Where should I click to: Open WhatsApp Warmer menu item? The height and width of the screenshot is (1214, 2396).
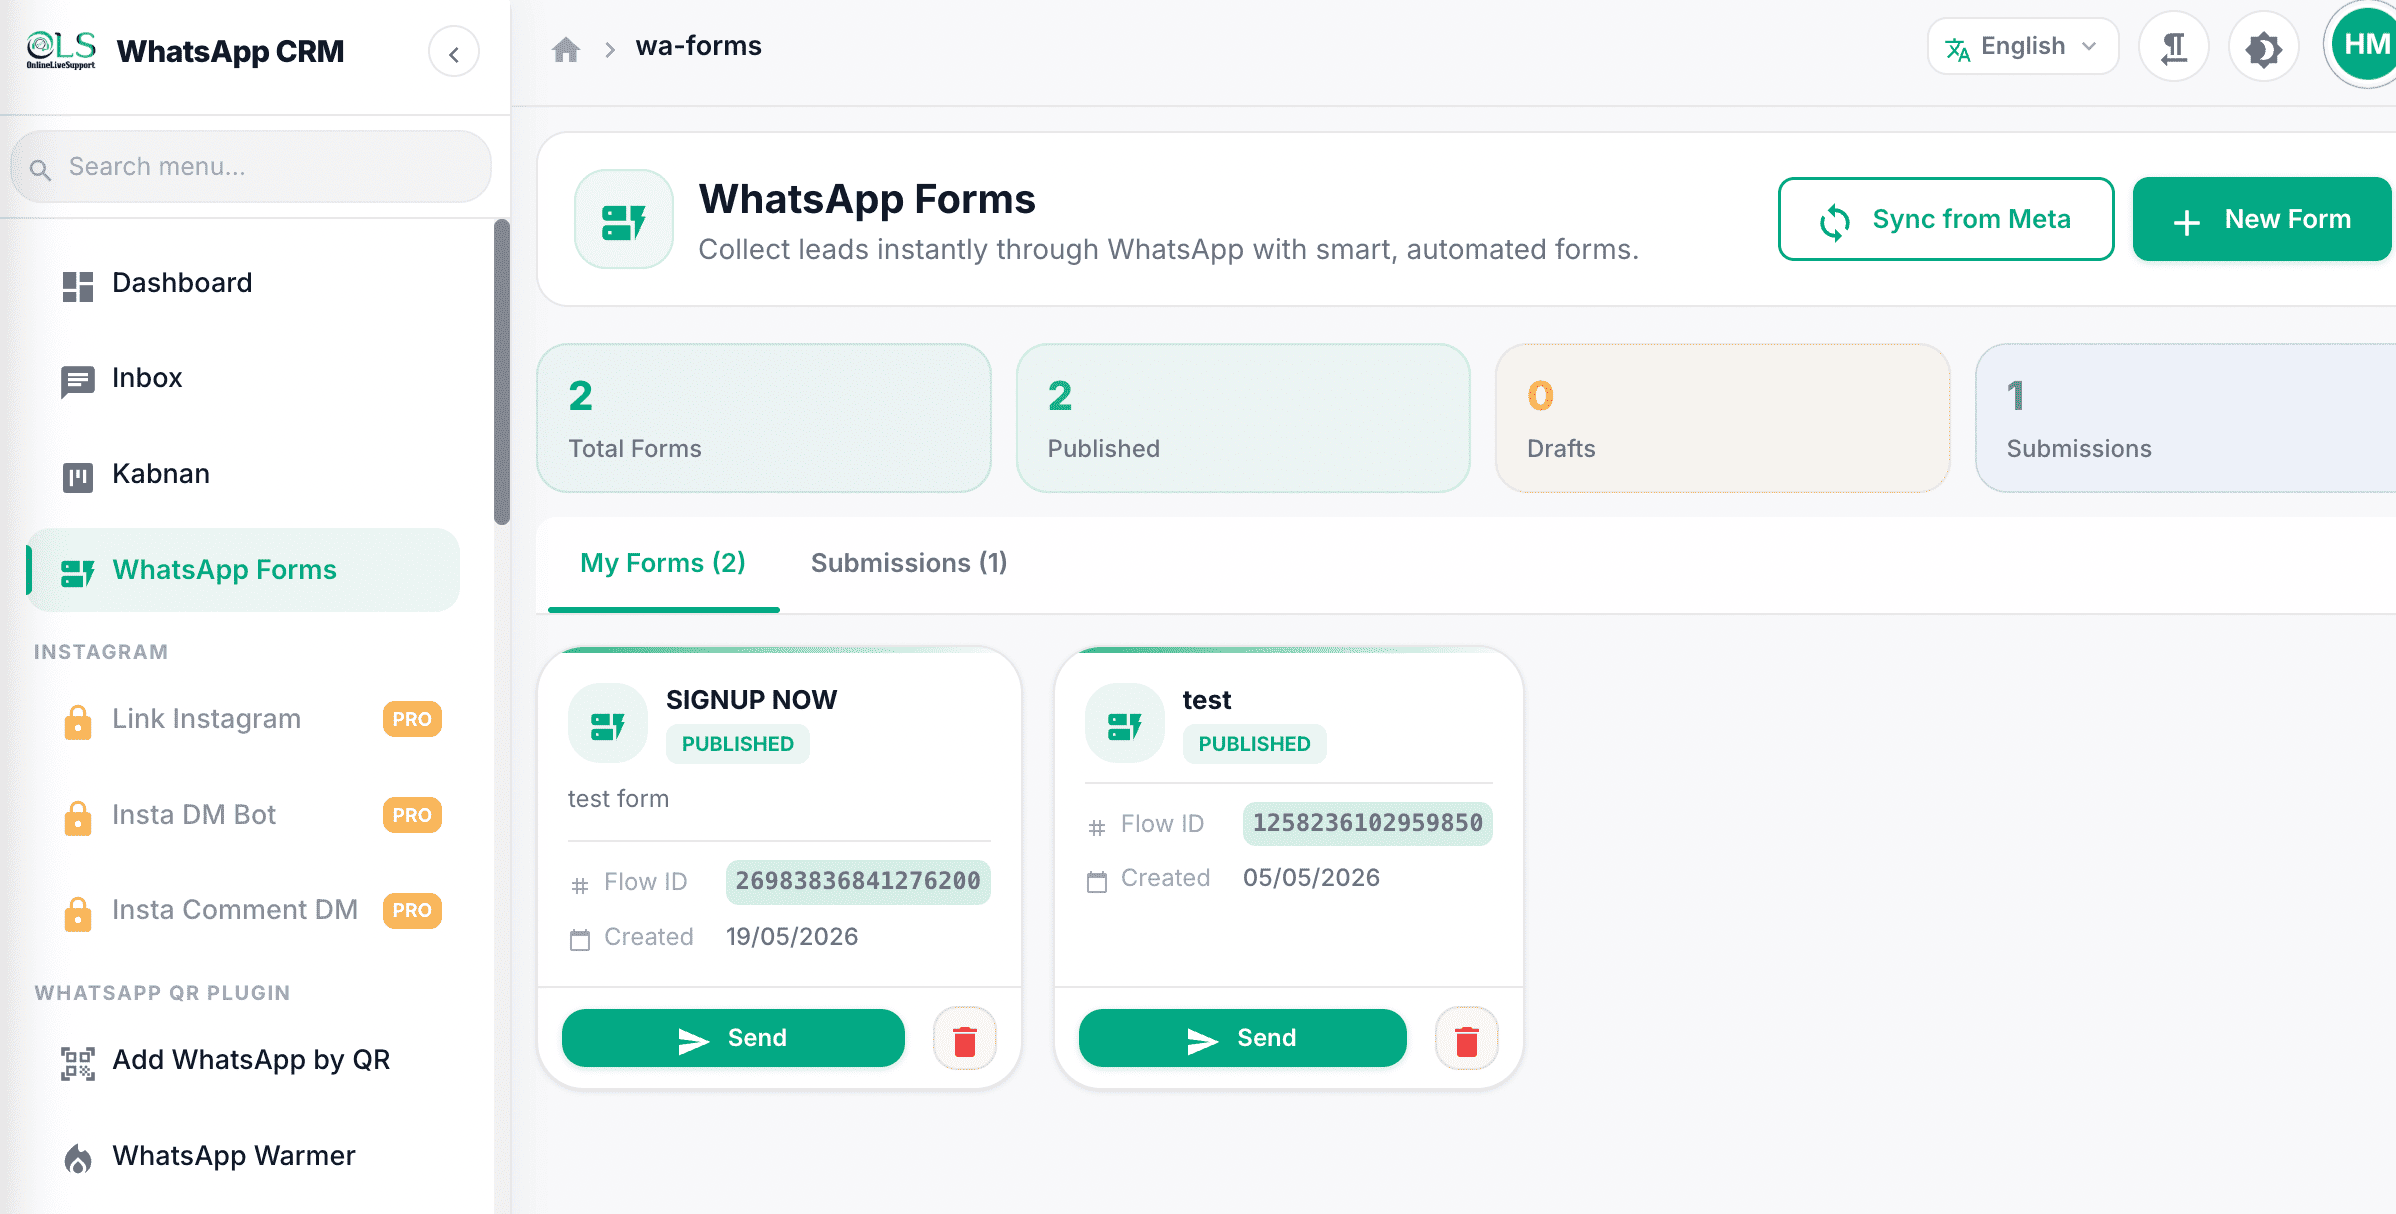tap(243, 1156)
